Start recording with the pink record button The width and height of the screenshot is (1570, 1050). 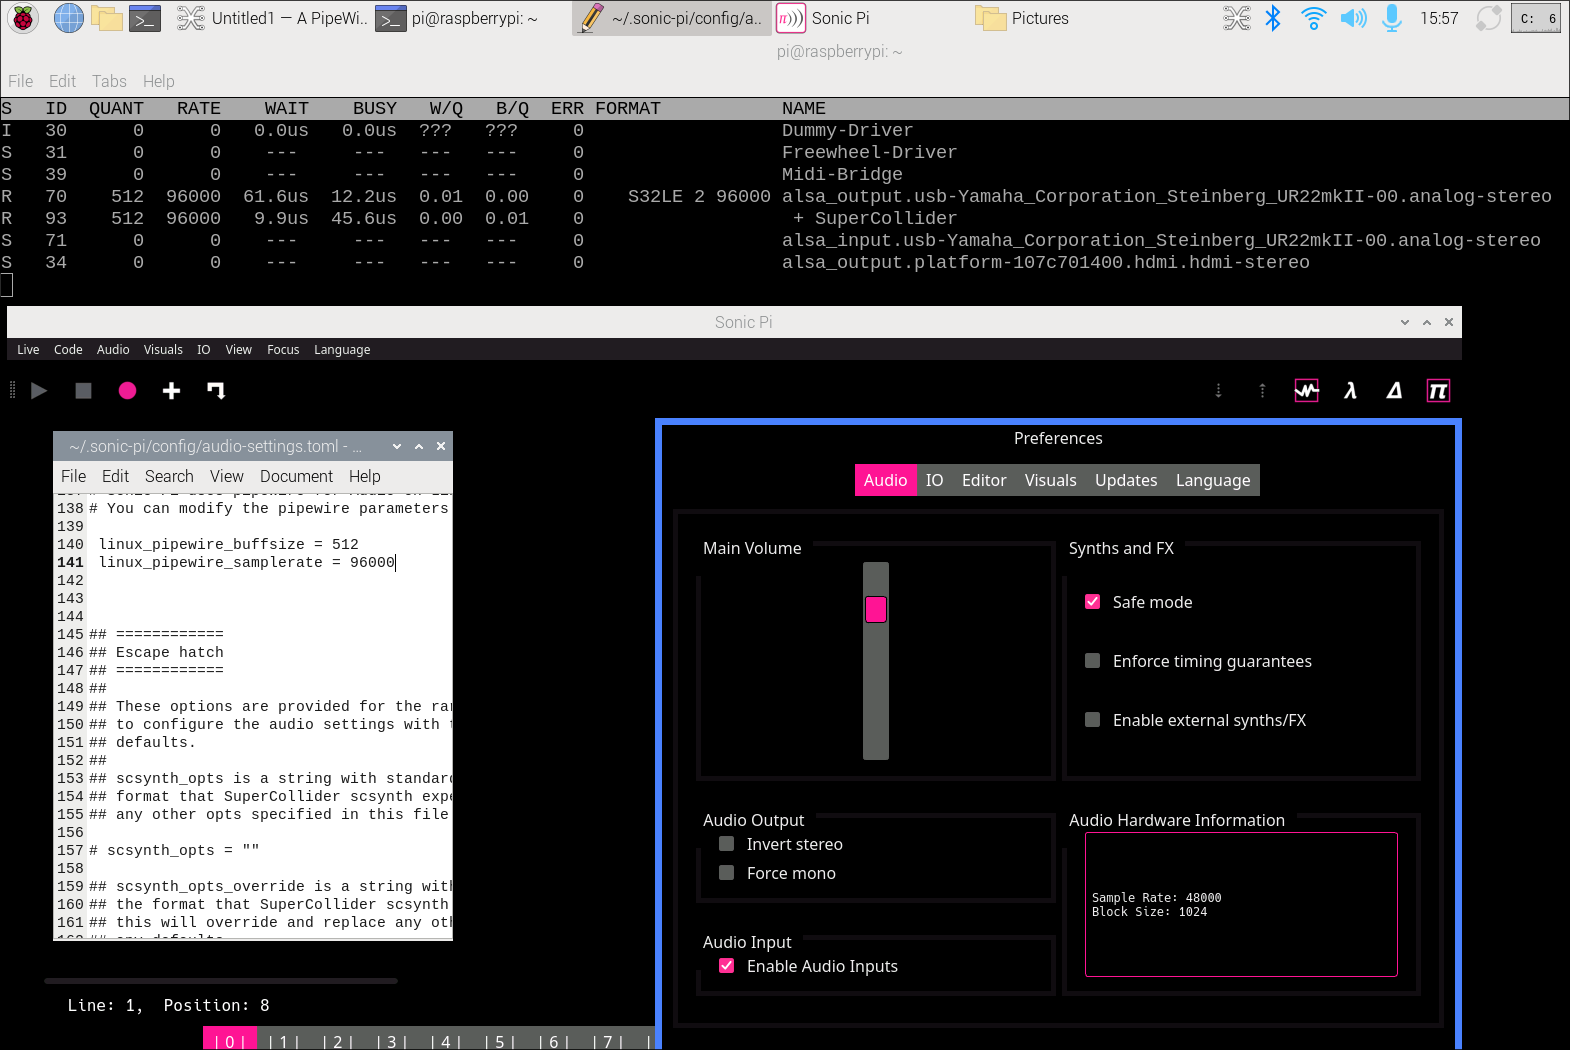point(127,391)
